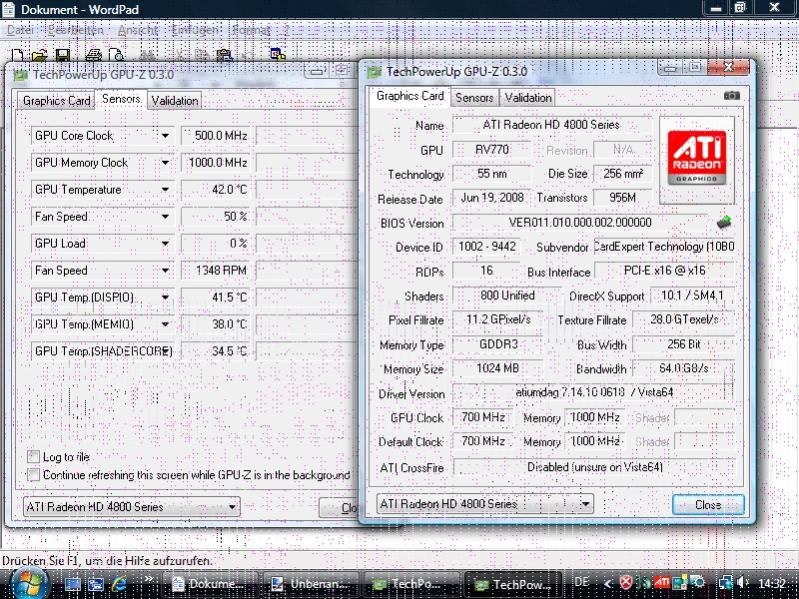The height and width of the screenshot is (599, 799).
Task: Enable the Log to file checkbox
Action: (x=33, y=456)
